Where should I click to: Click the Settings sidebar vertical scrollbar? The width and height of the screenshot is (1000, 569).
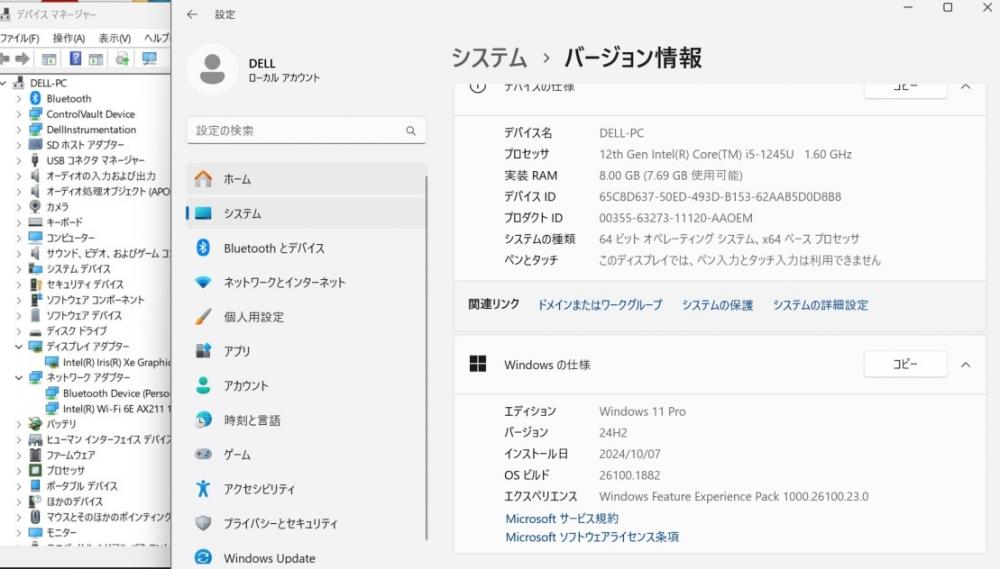click(x=427, y=357)
